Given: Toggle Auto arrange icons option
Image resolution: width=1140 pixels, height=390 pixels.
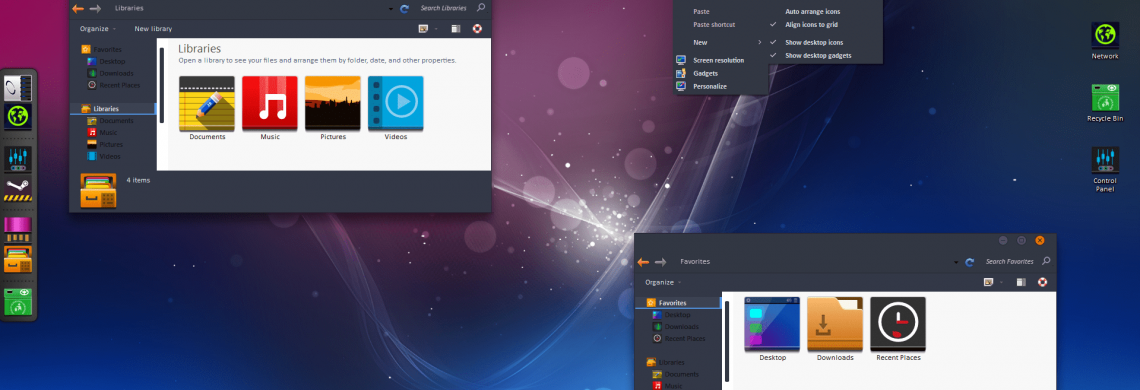Looking at the screenshot, I should pos(813,12).
